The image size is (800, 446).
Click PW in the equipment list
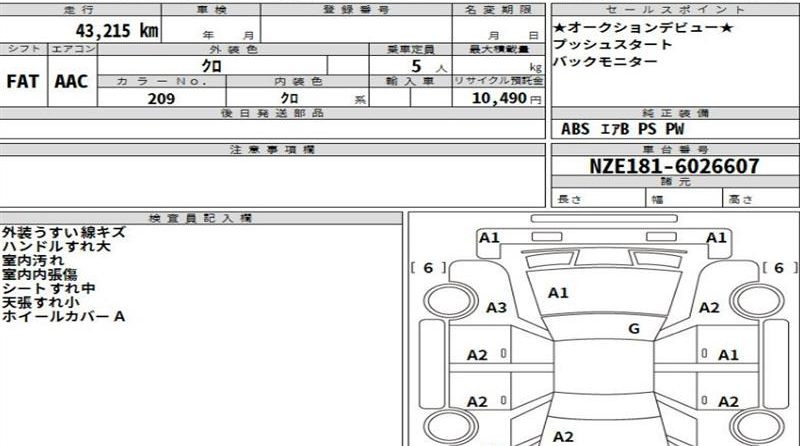point(674,129)
